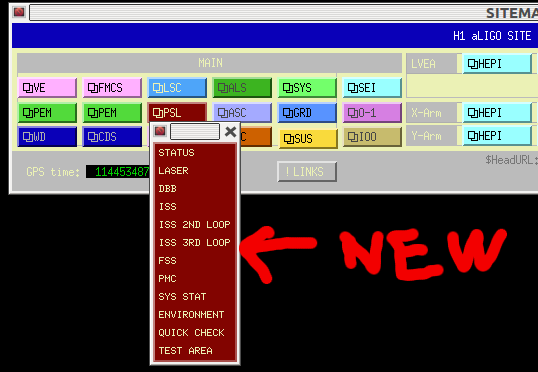Viewport: 538px width, 372px height.
Task: Open the ASC menu button
Action: [x=242, y=113]
